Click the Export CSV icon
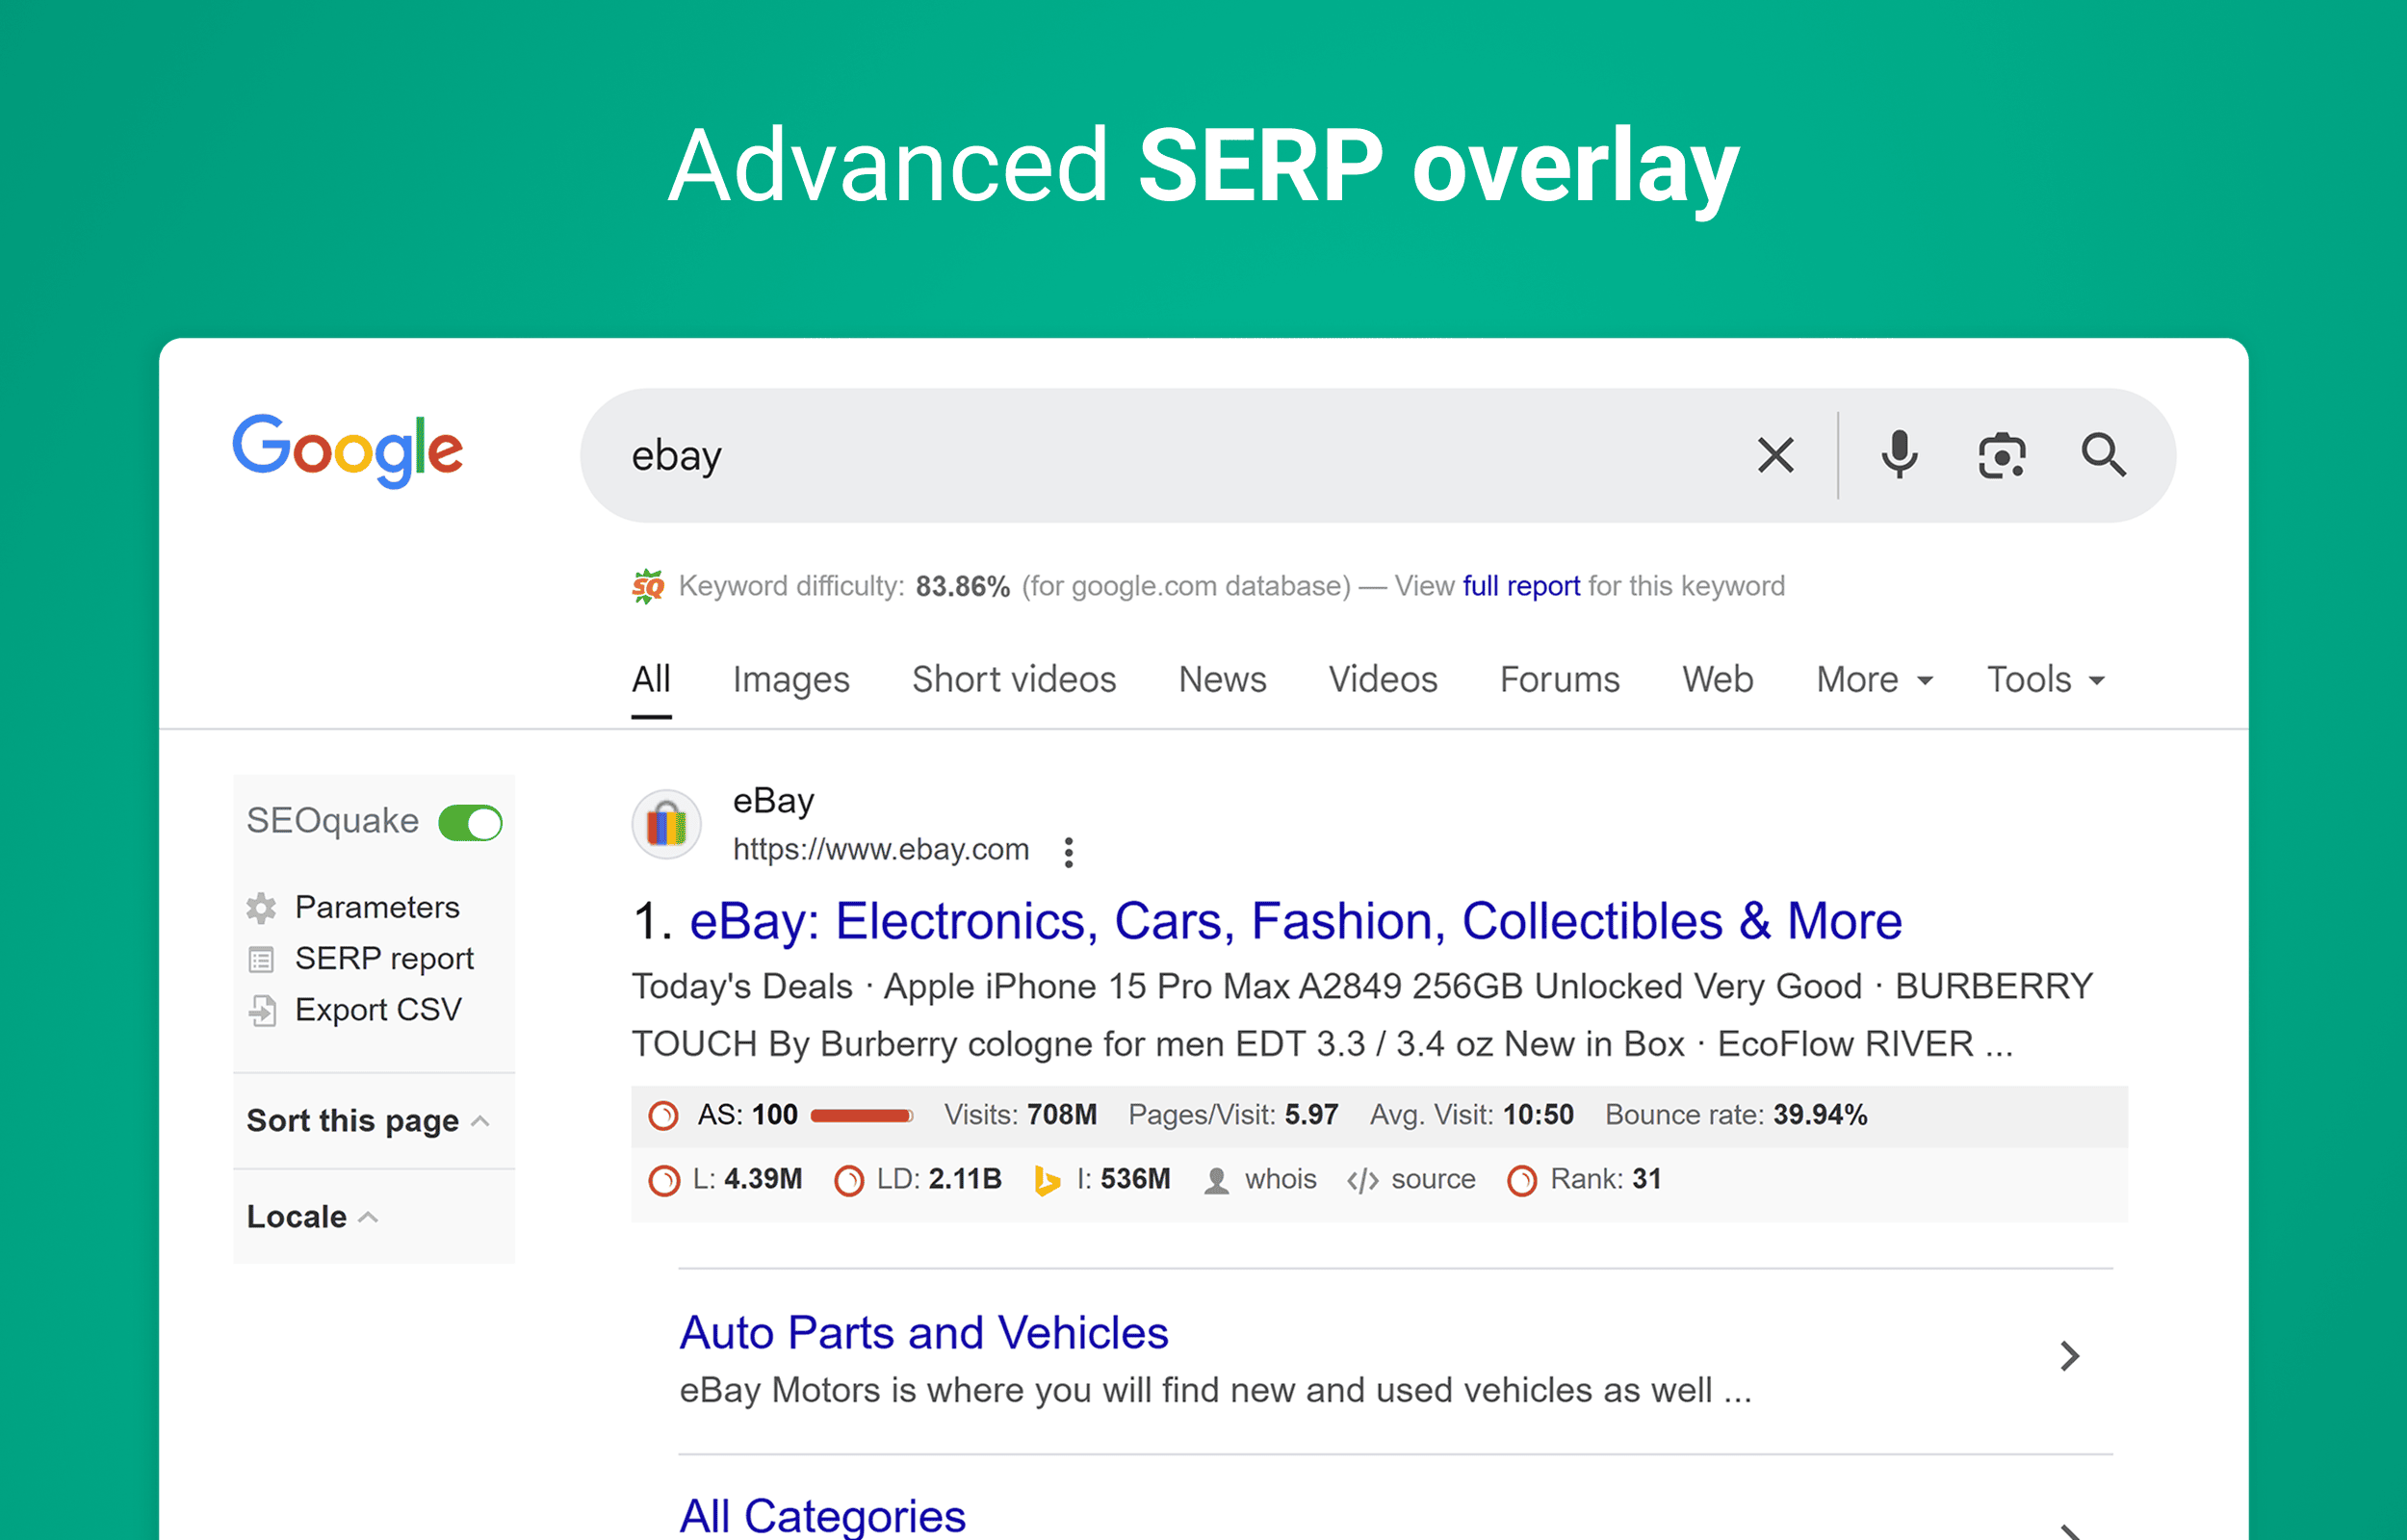Image resolution: width=2407 pixels, height=1540 pixels. pyautogui.click(x=262, y=1010)
